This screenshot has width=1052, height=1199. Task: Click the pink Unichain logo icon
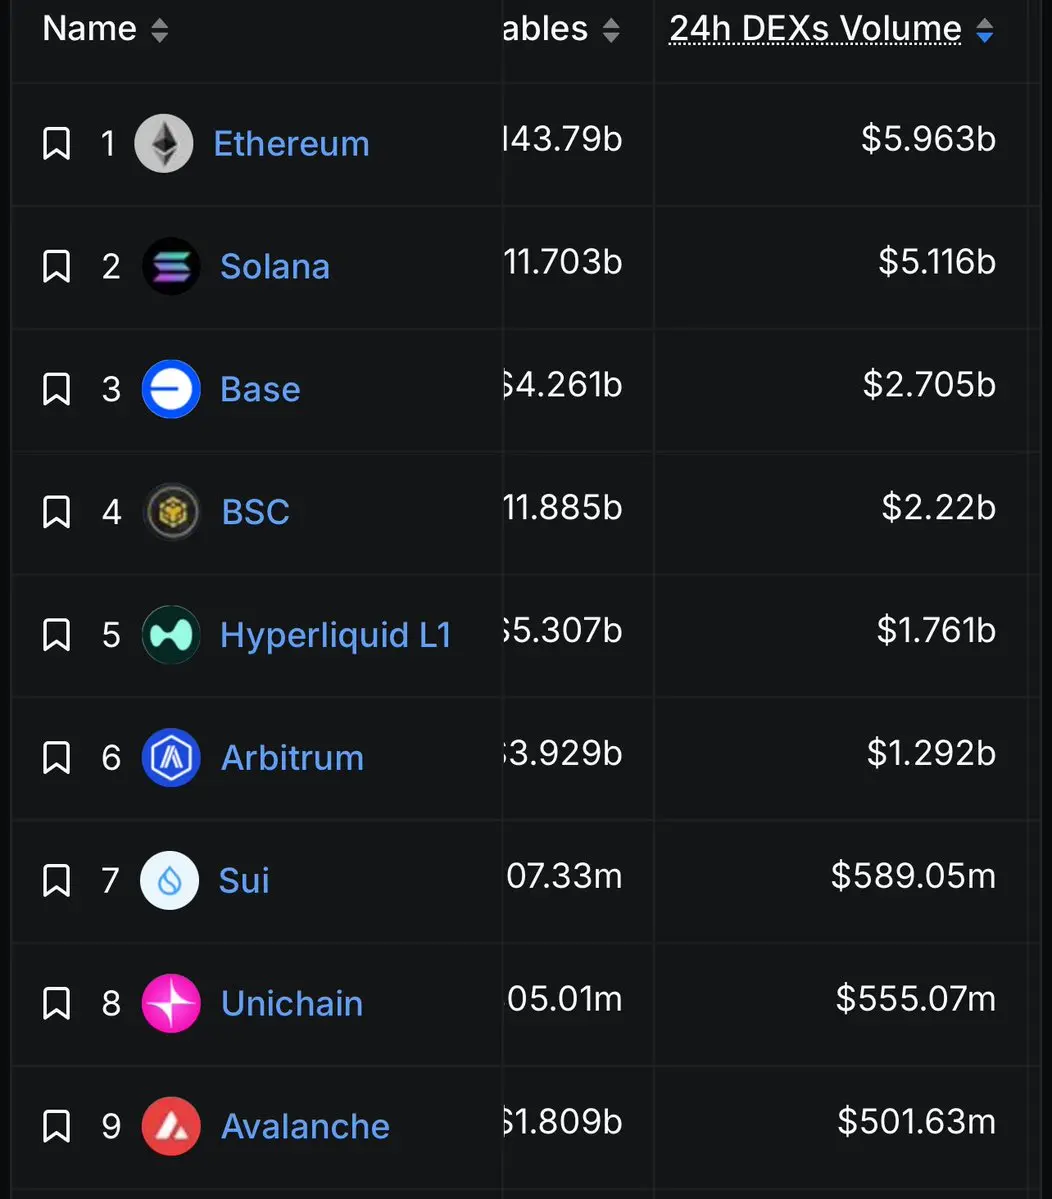171,1003
